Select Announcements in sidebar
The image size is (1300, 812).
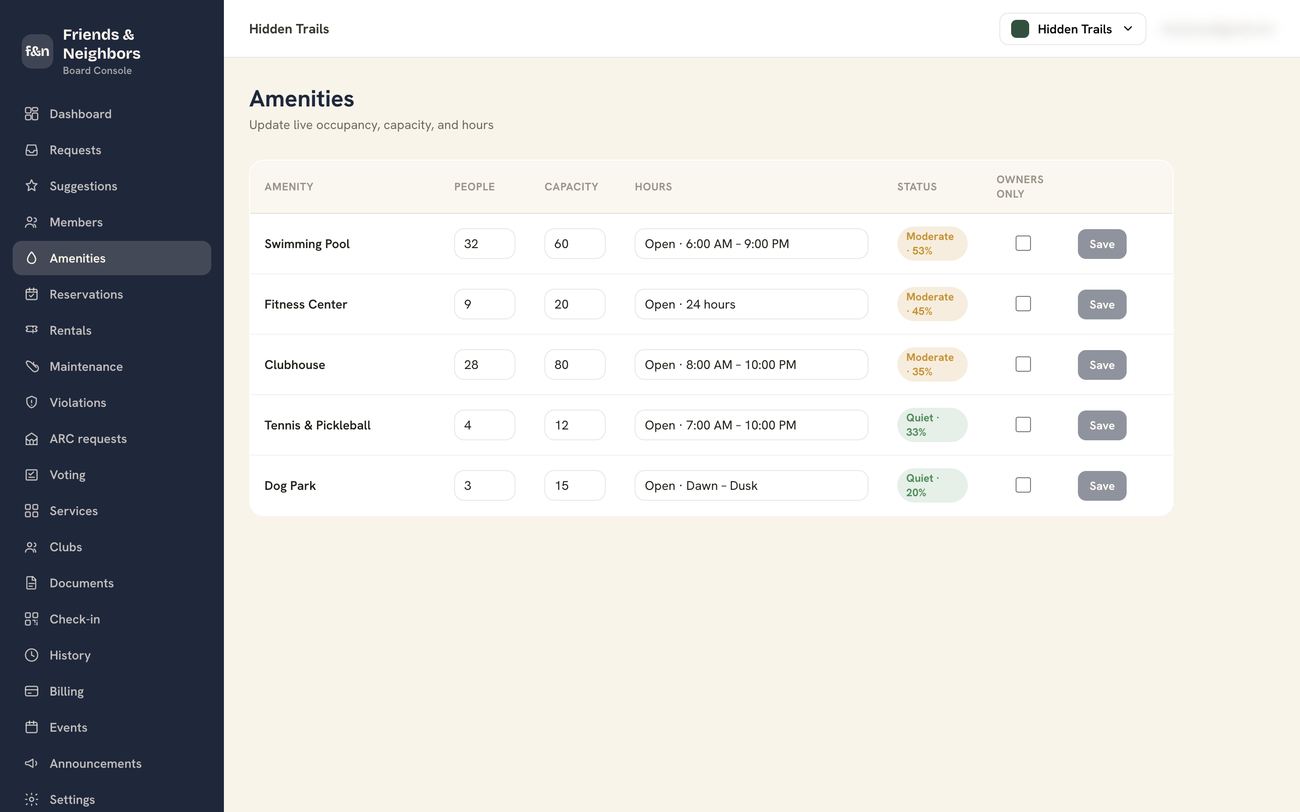click(x=112, y=763)
